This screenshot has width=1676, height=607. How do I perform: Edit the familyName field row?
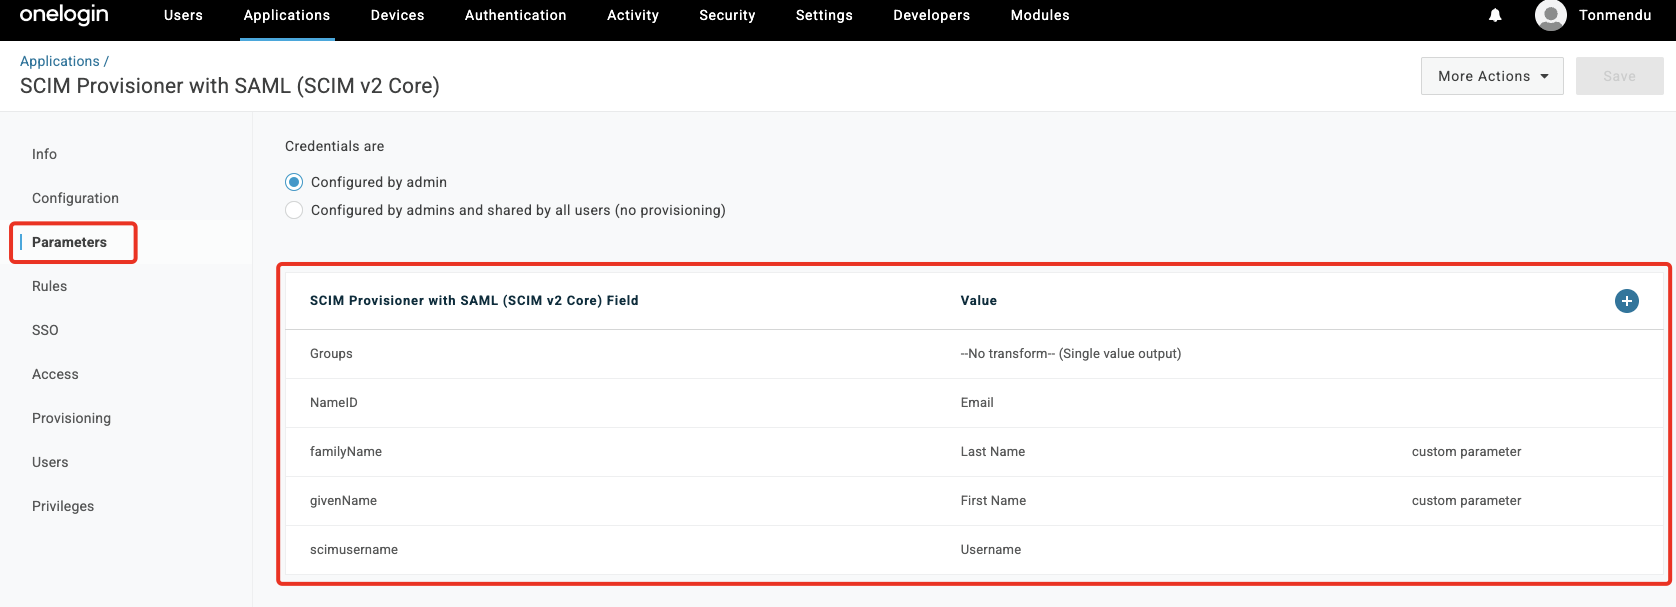click(x=346, y=452)
